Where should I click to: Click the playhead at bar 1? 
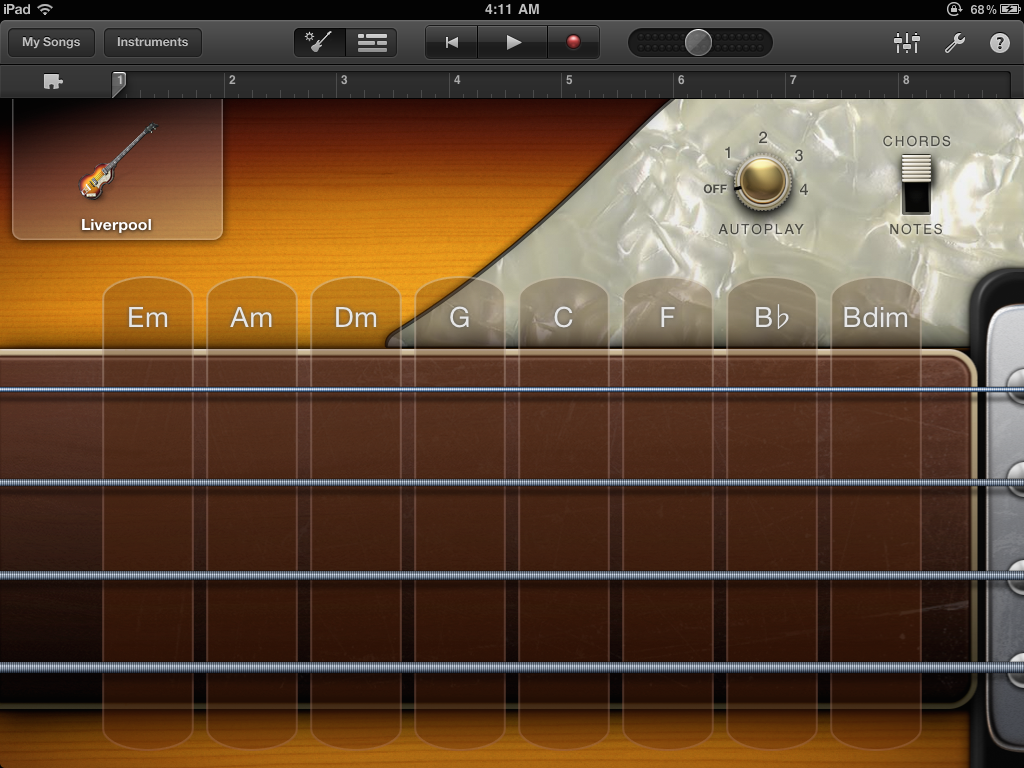tap(119, 84)
